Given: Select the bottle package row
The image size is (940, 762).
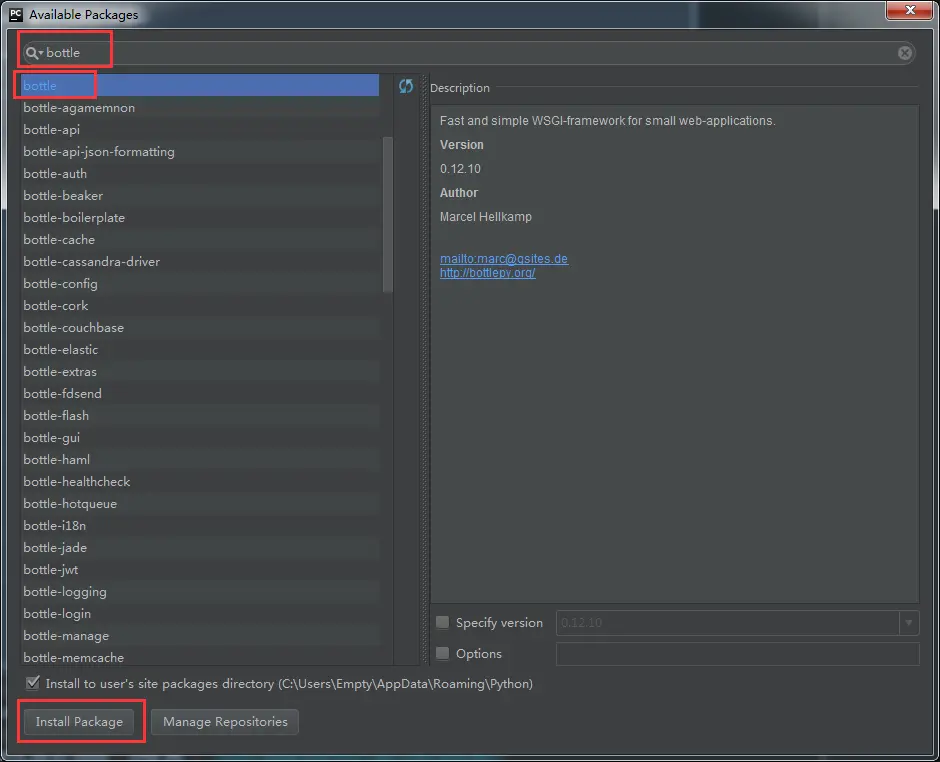Looking at the screenshot, I should pyautogui.click(x=200, y=85).
